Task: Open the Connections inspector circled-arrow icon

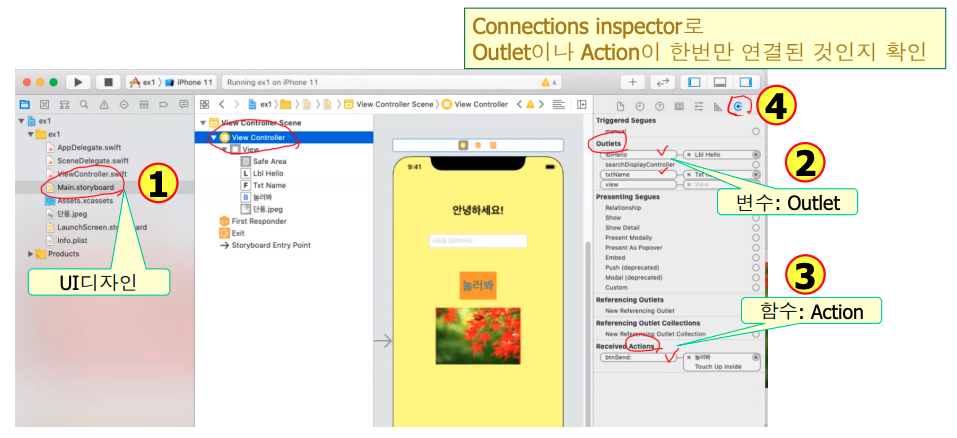Action: click(739, 106)
